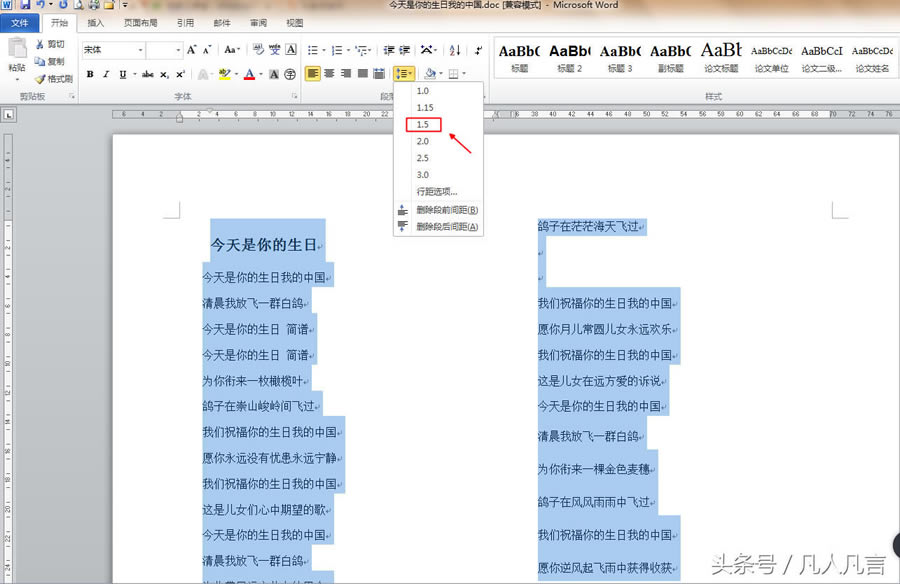This screenshot has height=584, width=900.
Task: Toggle italic formatting
Action: (x=106, y=74)
